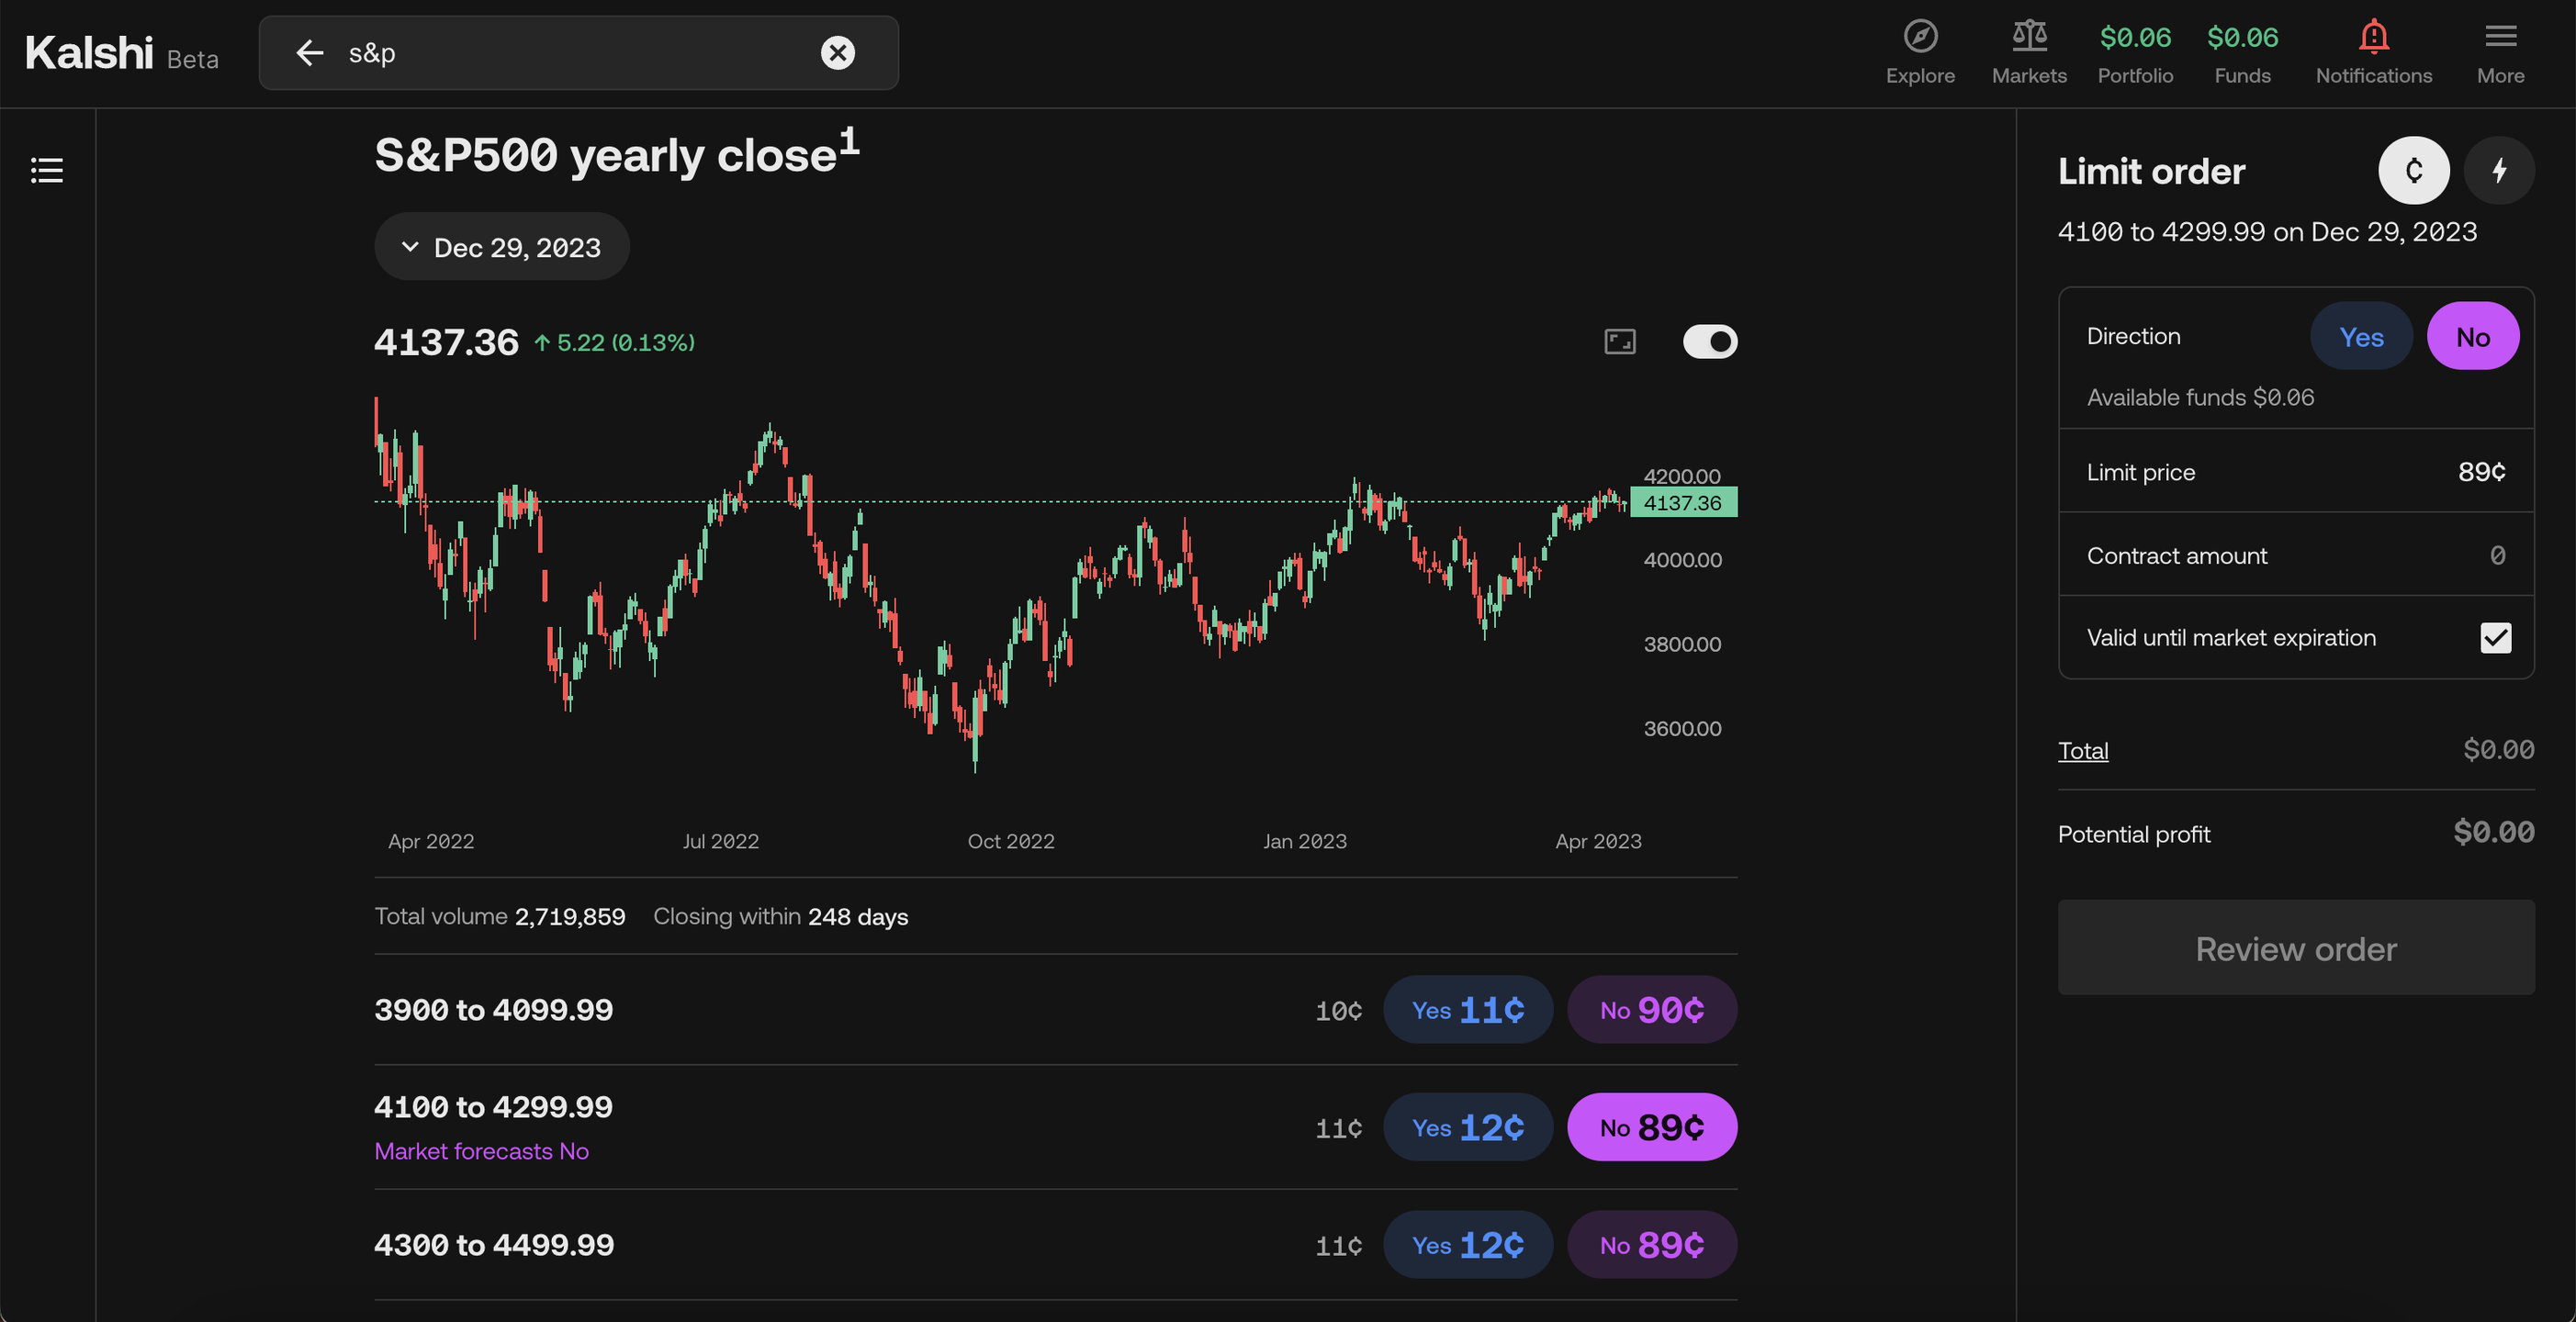Switch to quick order lightning icon
Viewport: 2576px width, 1322px height.
tap(2498, 171)
